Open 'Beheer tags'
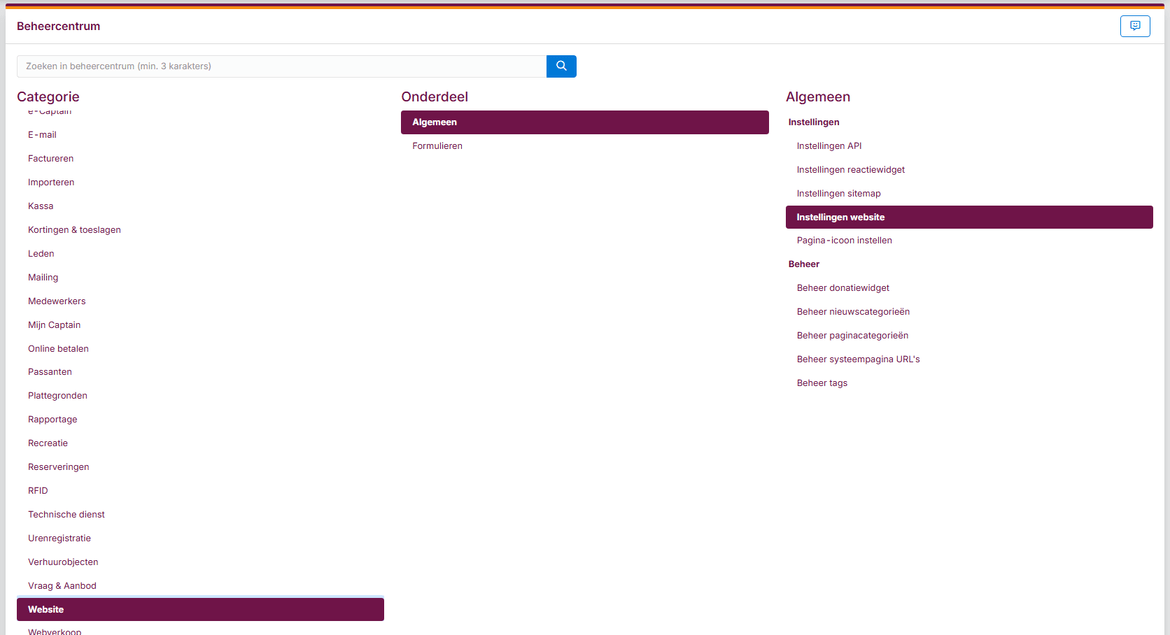The image size is (1170, 635). pos(821,382)
